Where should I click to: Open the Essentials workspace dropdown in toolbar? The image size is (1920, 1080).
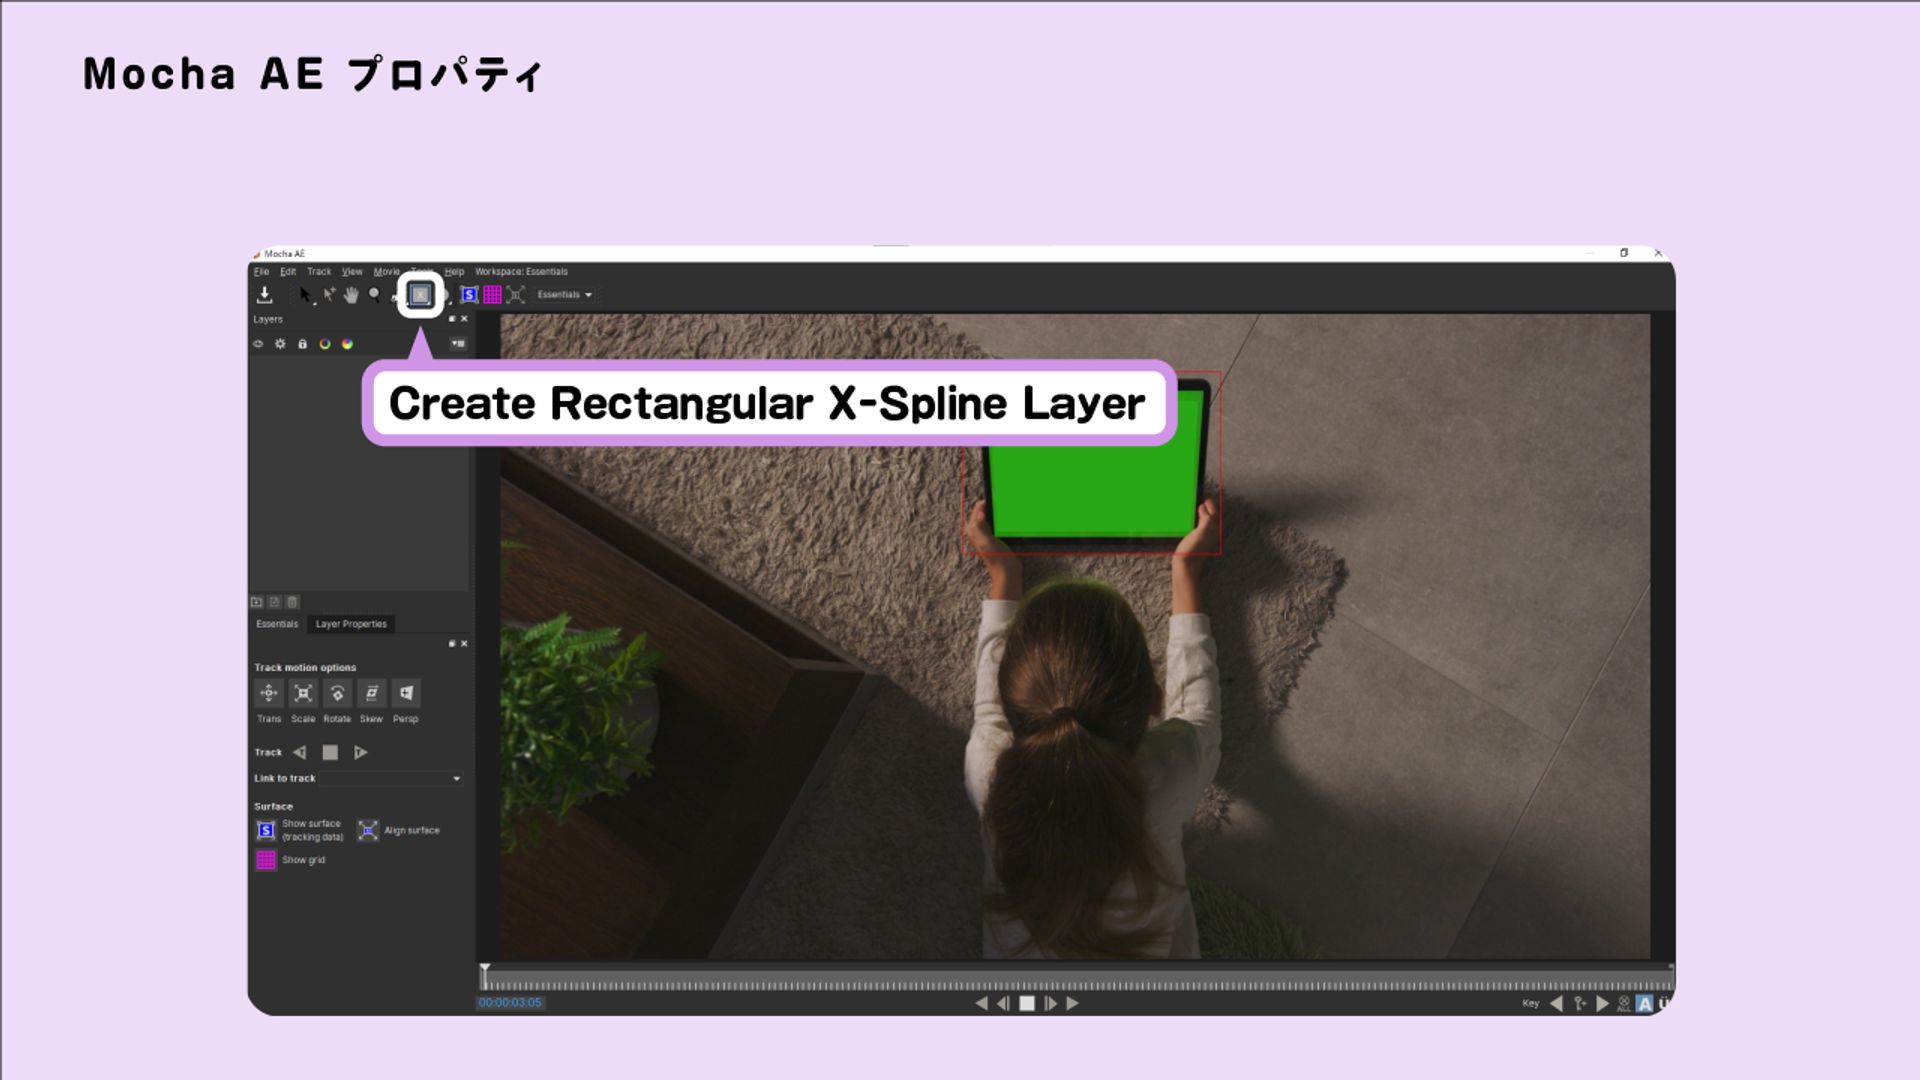pyautogui.click(x=565, y=294)
